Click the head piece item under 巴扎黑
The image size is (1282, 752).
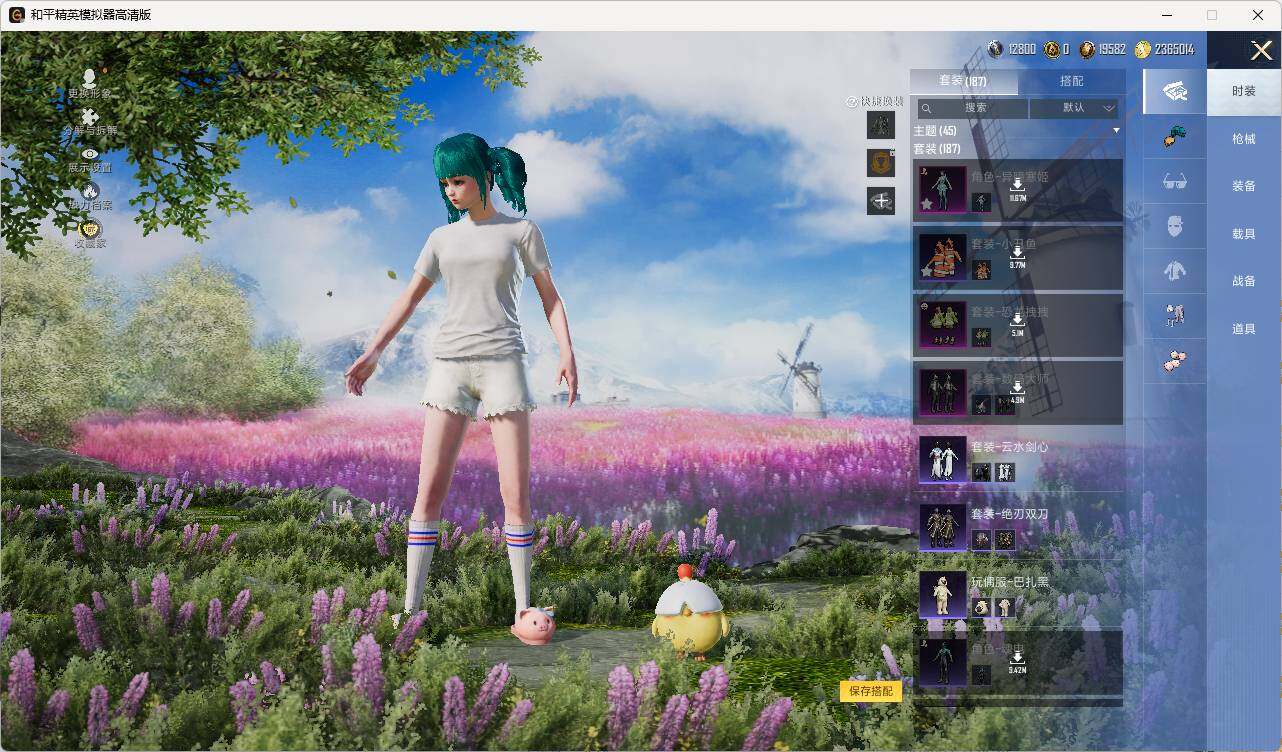[x=982, y=607]
